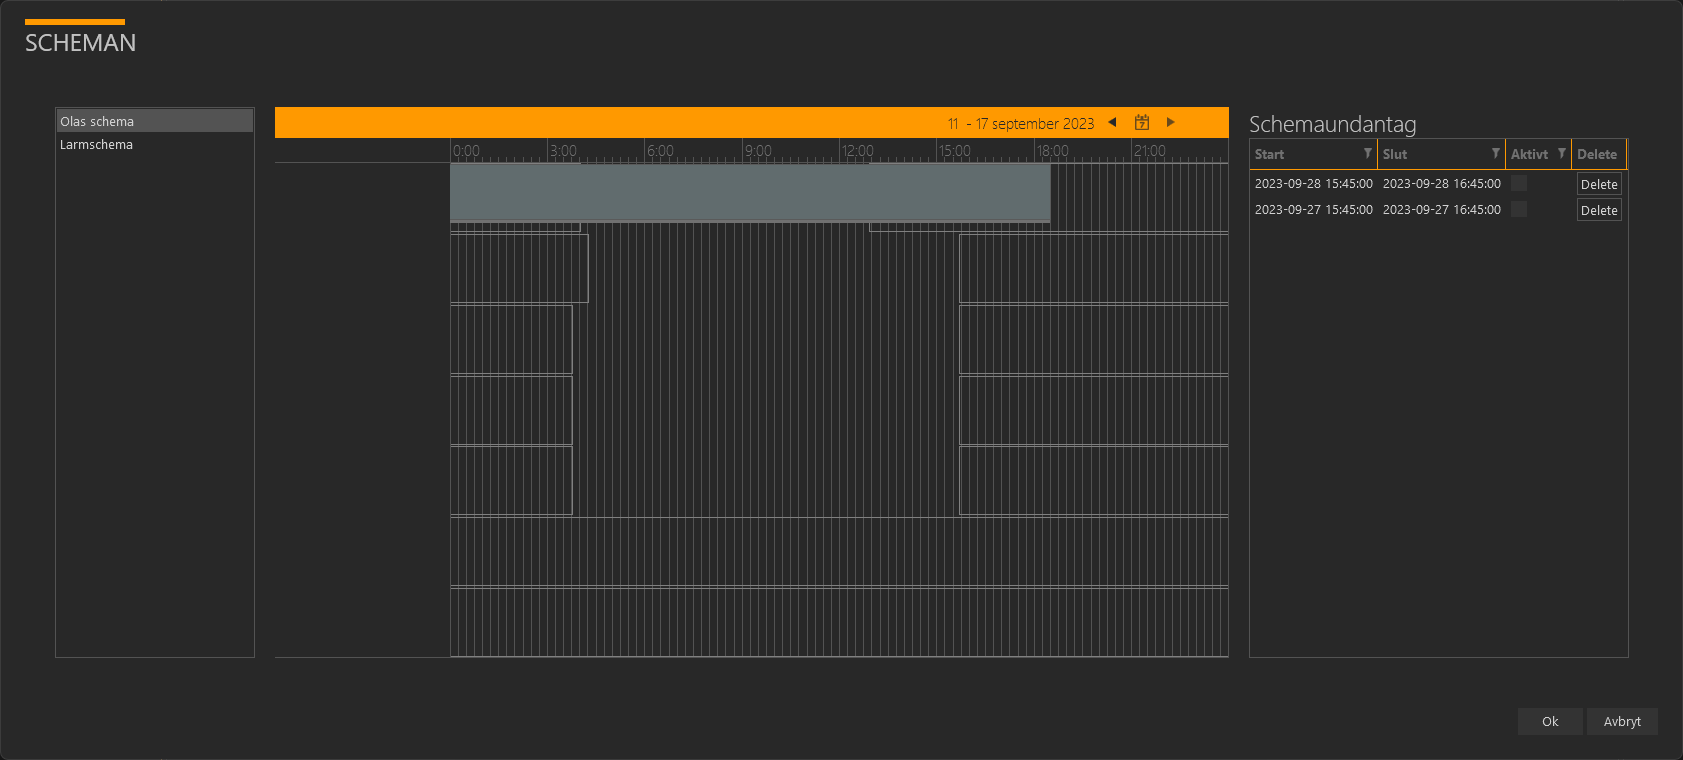The width and height of the screenshot is (1683, 760).
Task: Delete the 2023-09-27 schedule exception
Action: pos(1598,211)
